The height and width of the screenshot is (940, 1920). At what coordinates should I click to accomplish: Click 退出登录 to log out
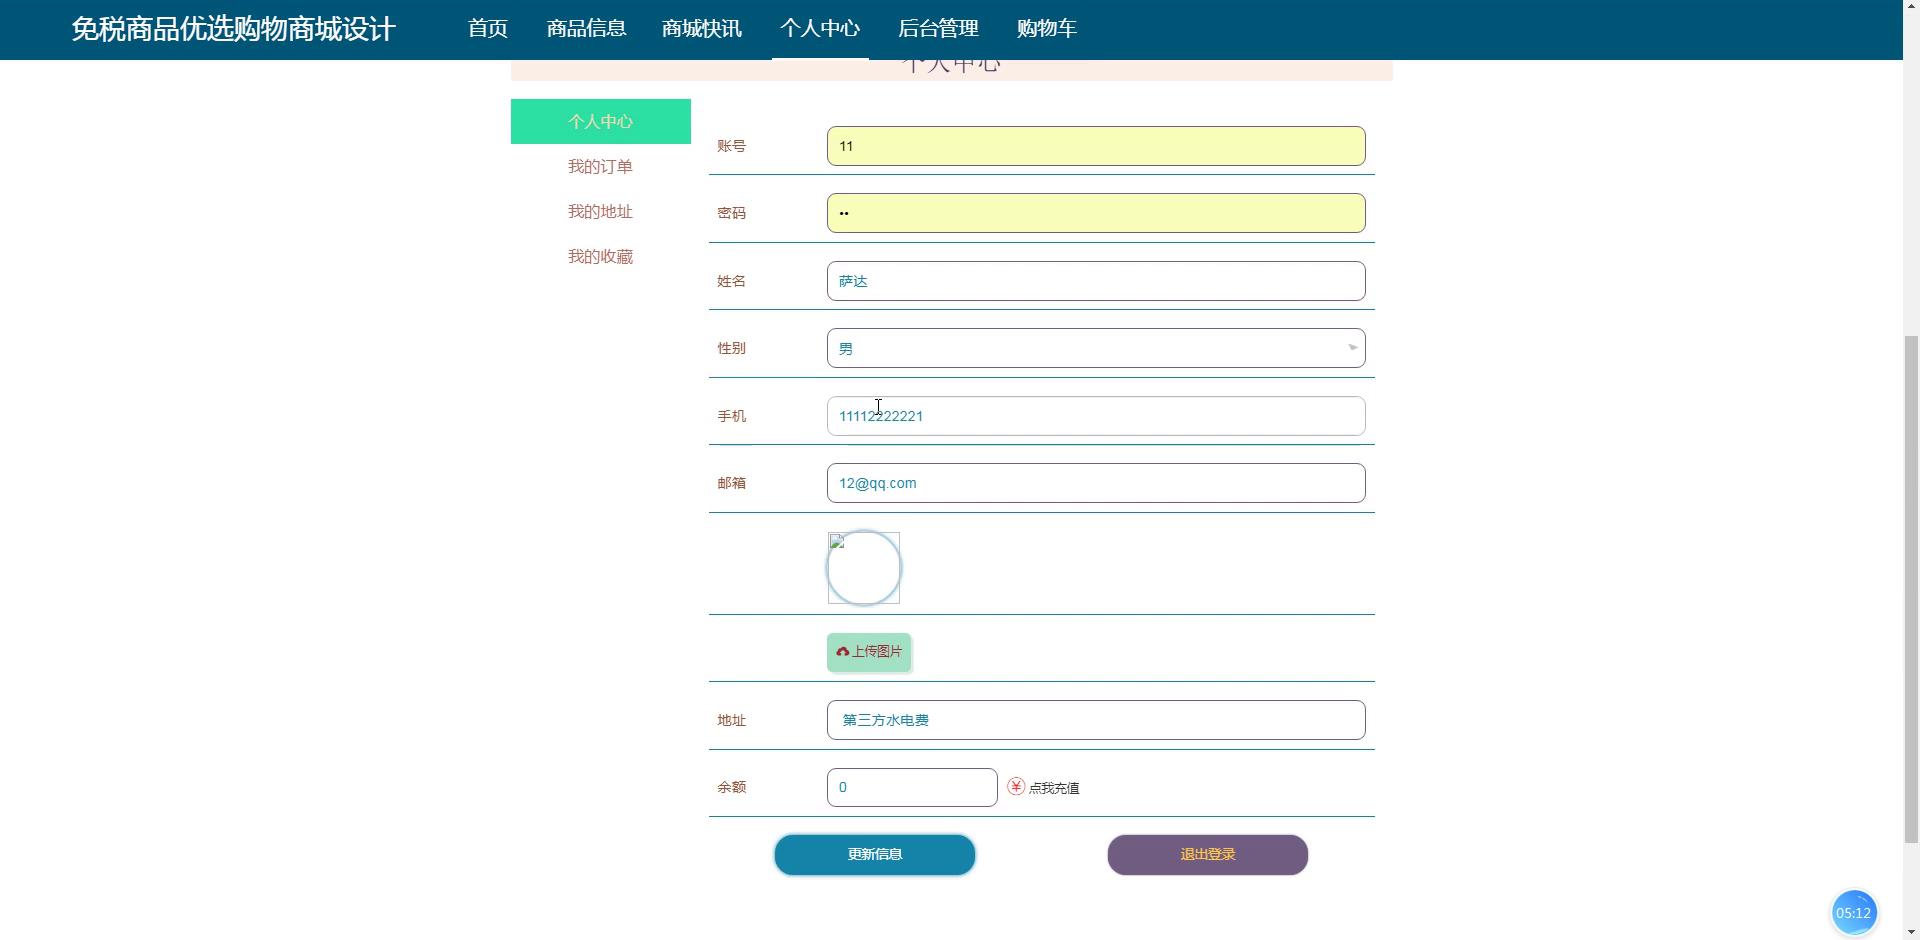pyautogui.click(x=1207, y=855)
